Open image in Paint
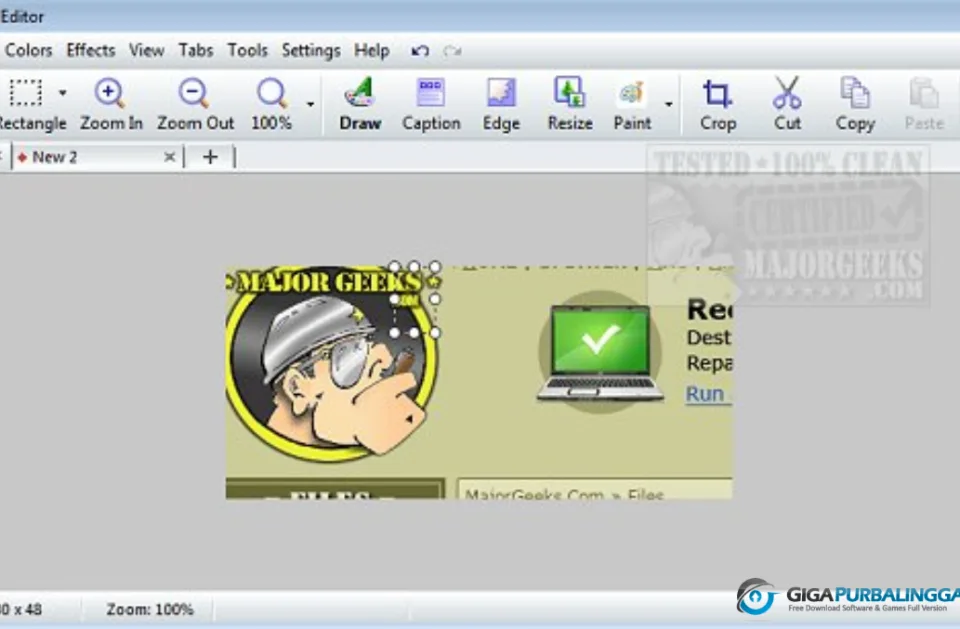 coord(632,104)
